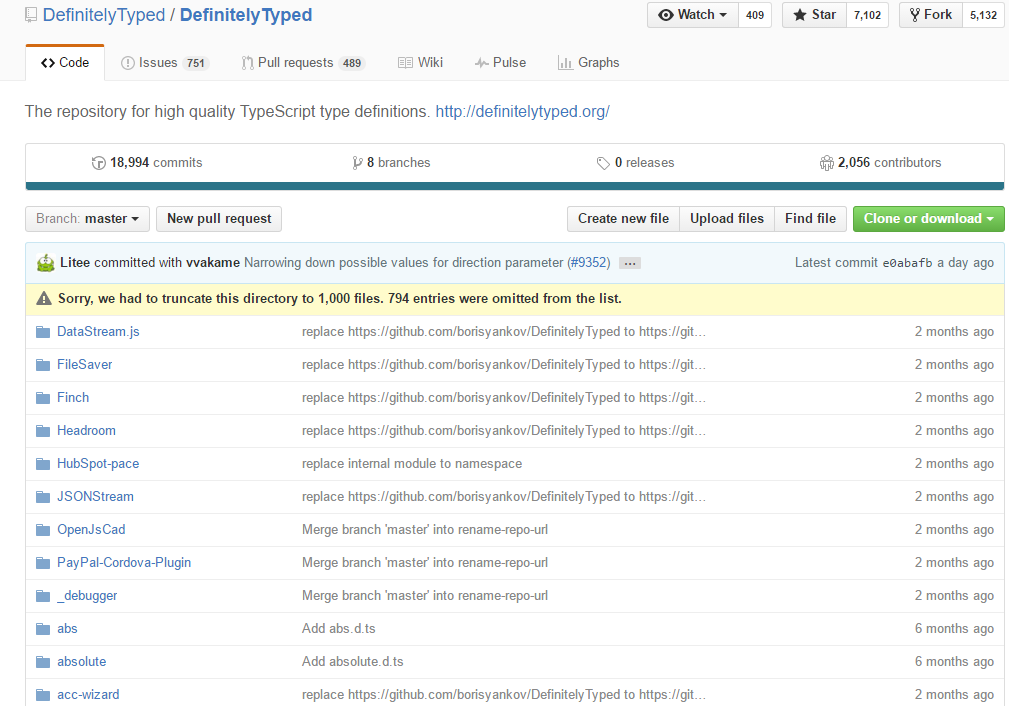Click the HubSpot-pace folder icon
The height and width of the screenshot is (706, 1009).
[43, 464]
